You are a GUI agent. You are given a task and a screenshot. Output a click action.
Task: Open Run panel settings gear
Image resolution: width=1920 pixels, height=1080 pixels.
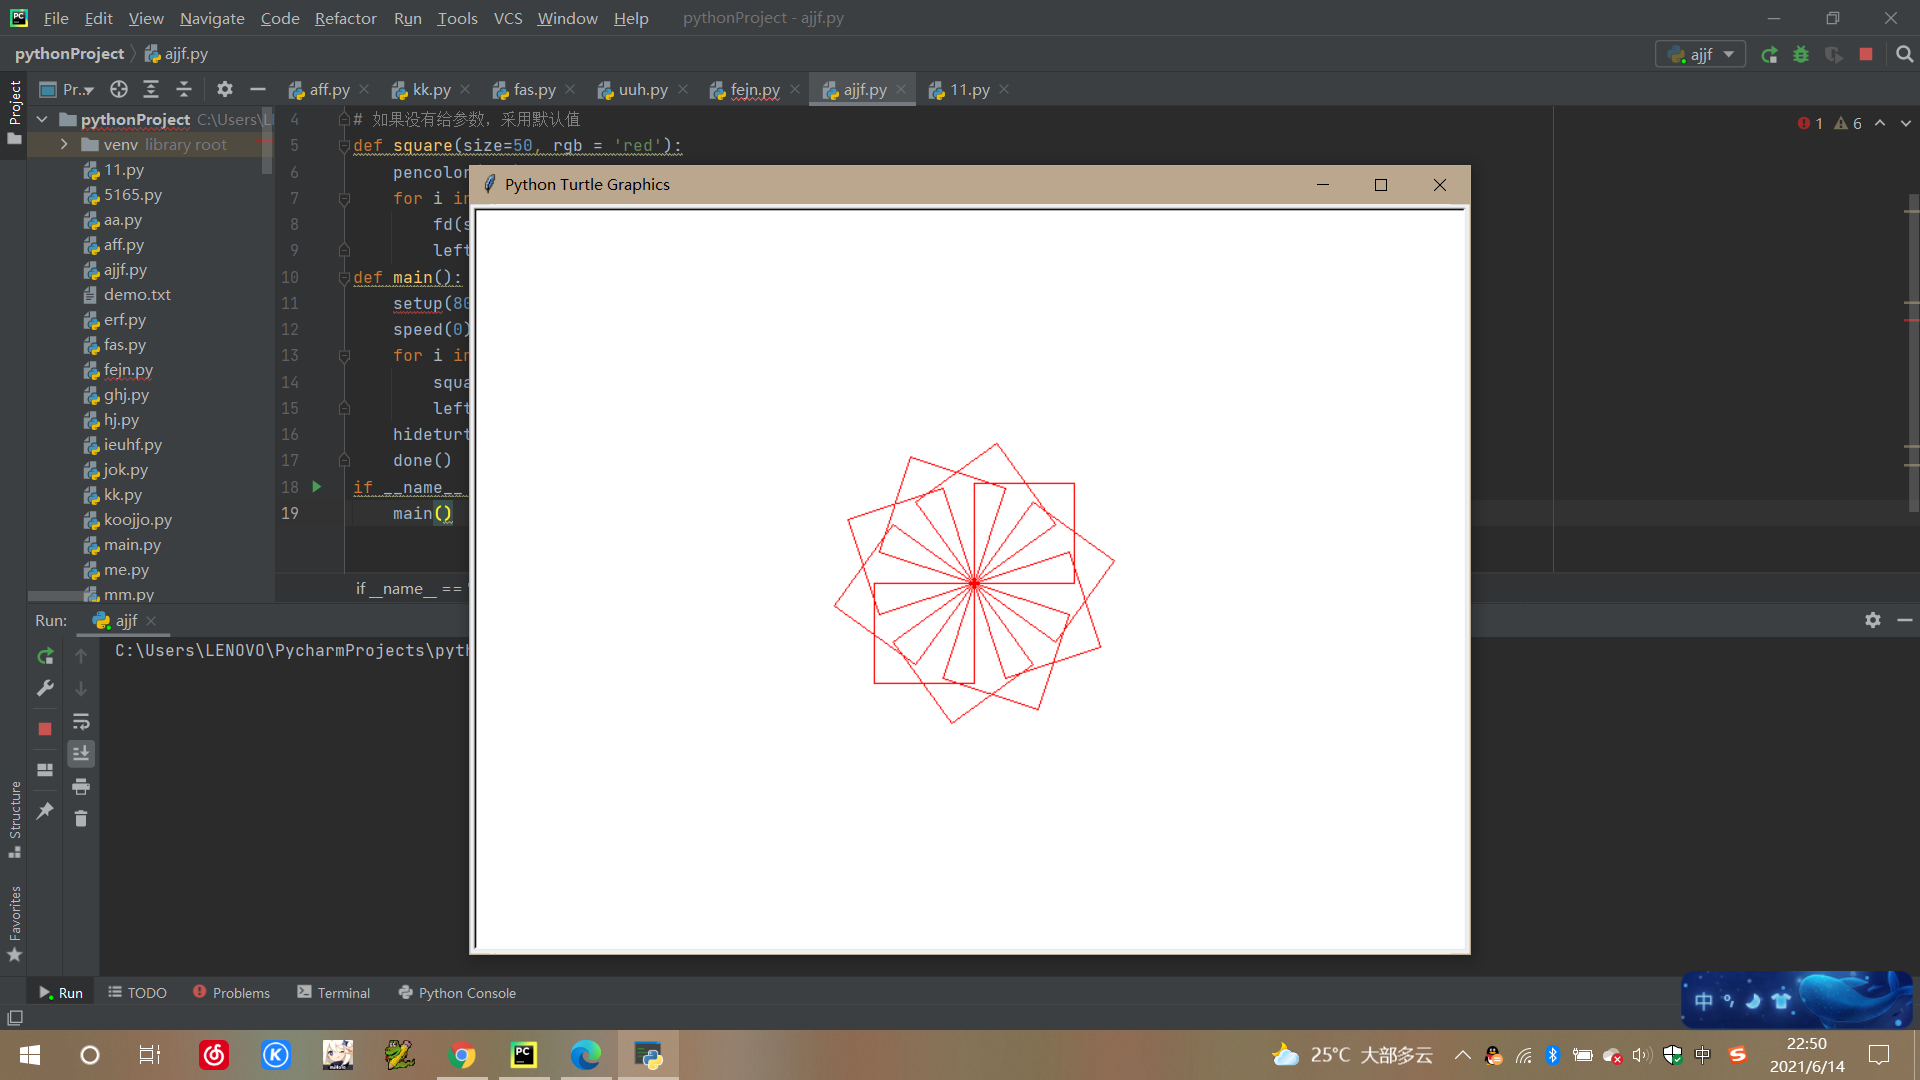1872,620
